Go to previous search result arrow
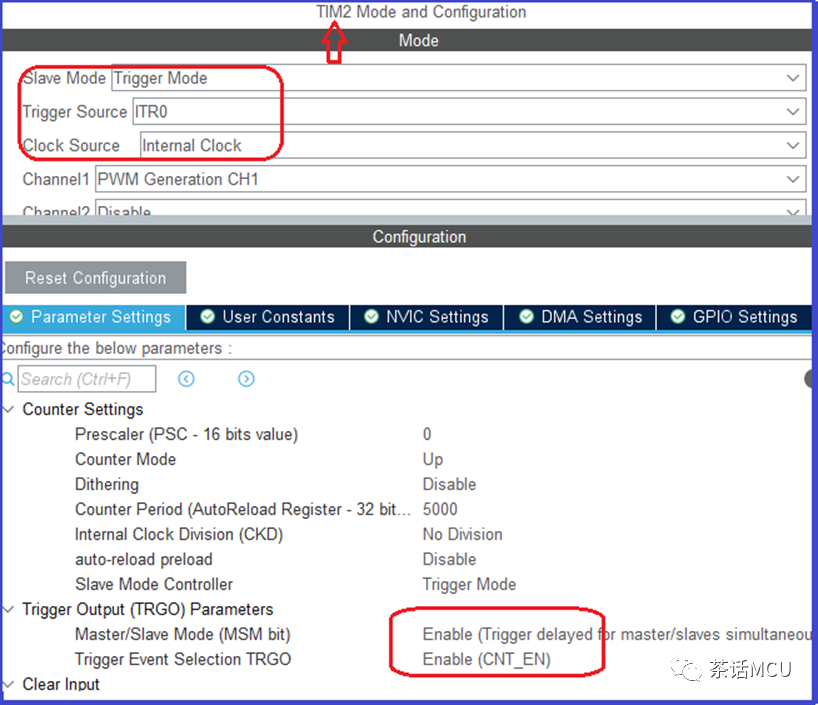 pyautogui.click(x=186, y=379)
